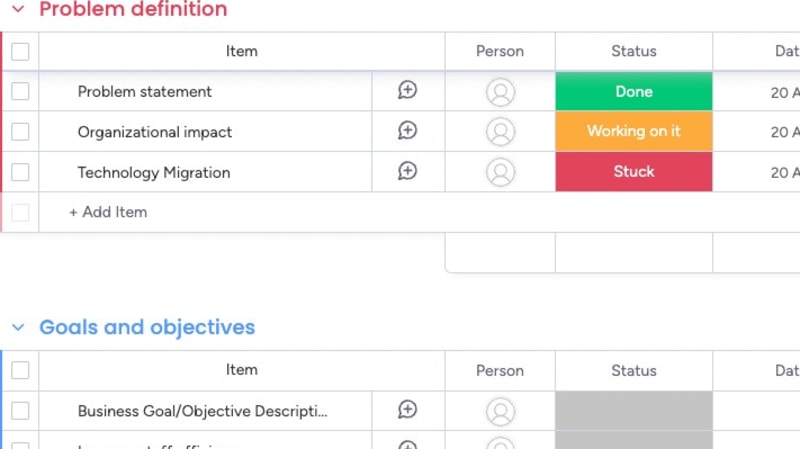The image size is (800, 449).
Task: Change the Working on it status
Action: [x=634, y=132]
